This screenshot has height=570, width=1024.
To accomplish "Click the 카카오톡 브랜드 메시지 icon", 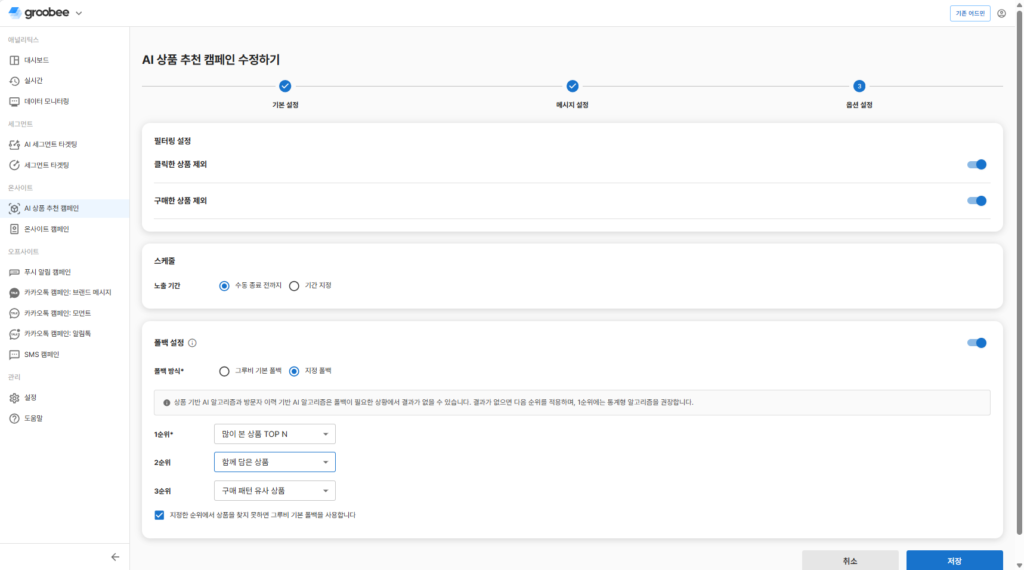I will tap(14, 293).
